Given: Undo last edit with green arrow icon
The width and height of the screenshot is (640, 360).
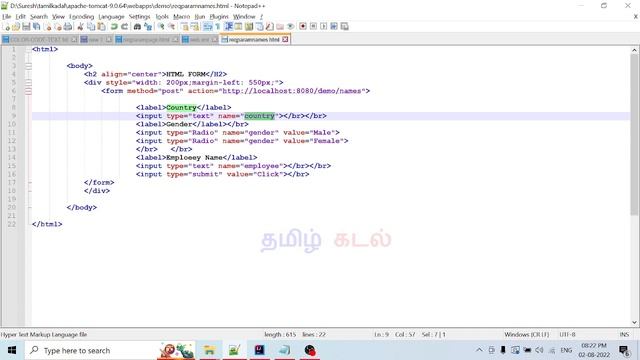Looking at the screenshot, I should pos(114,27).
